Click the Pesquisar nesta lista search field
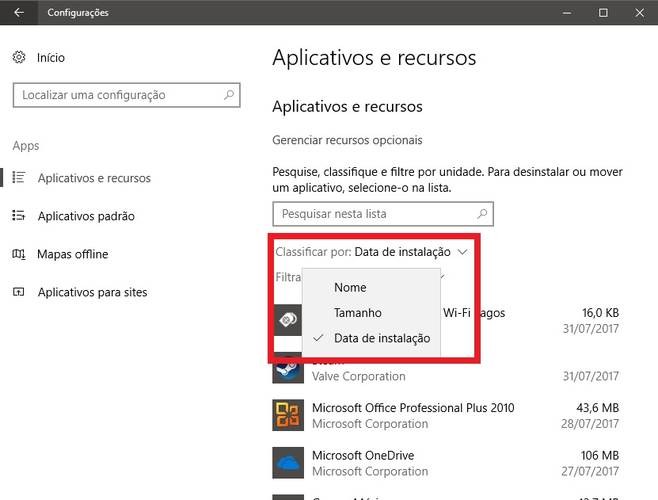This screenshot has width=658, height=500. (x=383, y=214)
